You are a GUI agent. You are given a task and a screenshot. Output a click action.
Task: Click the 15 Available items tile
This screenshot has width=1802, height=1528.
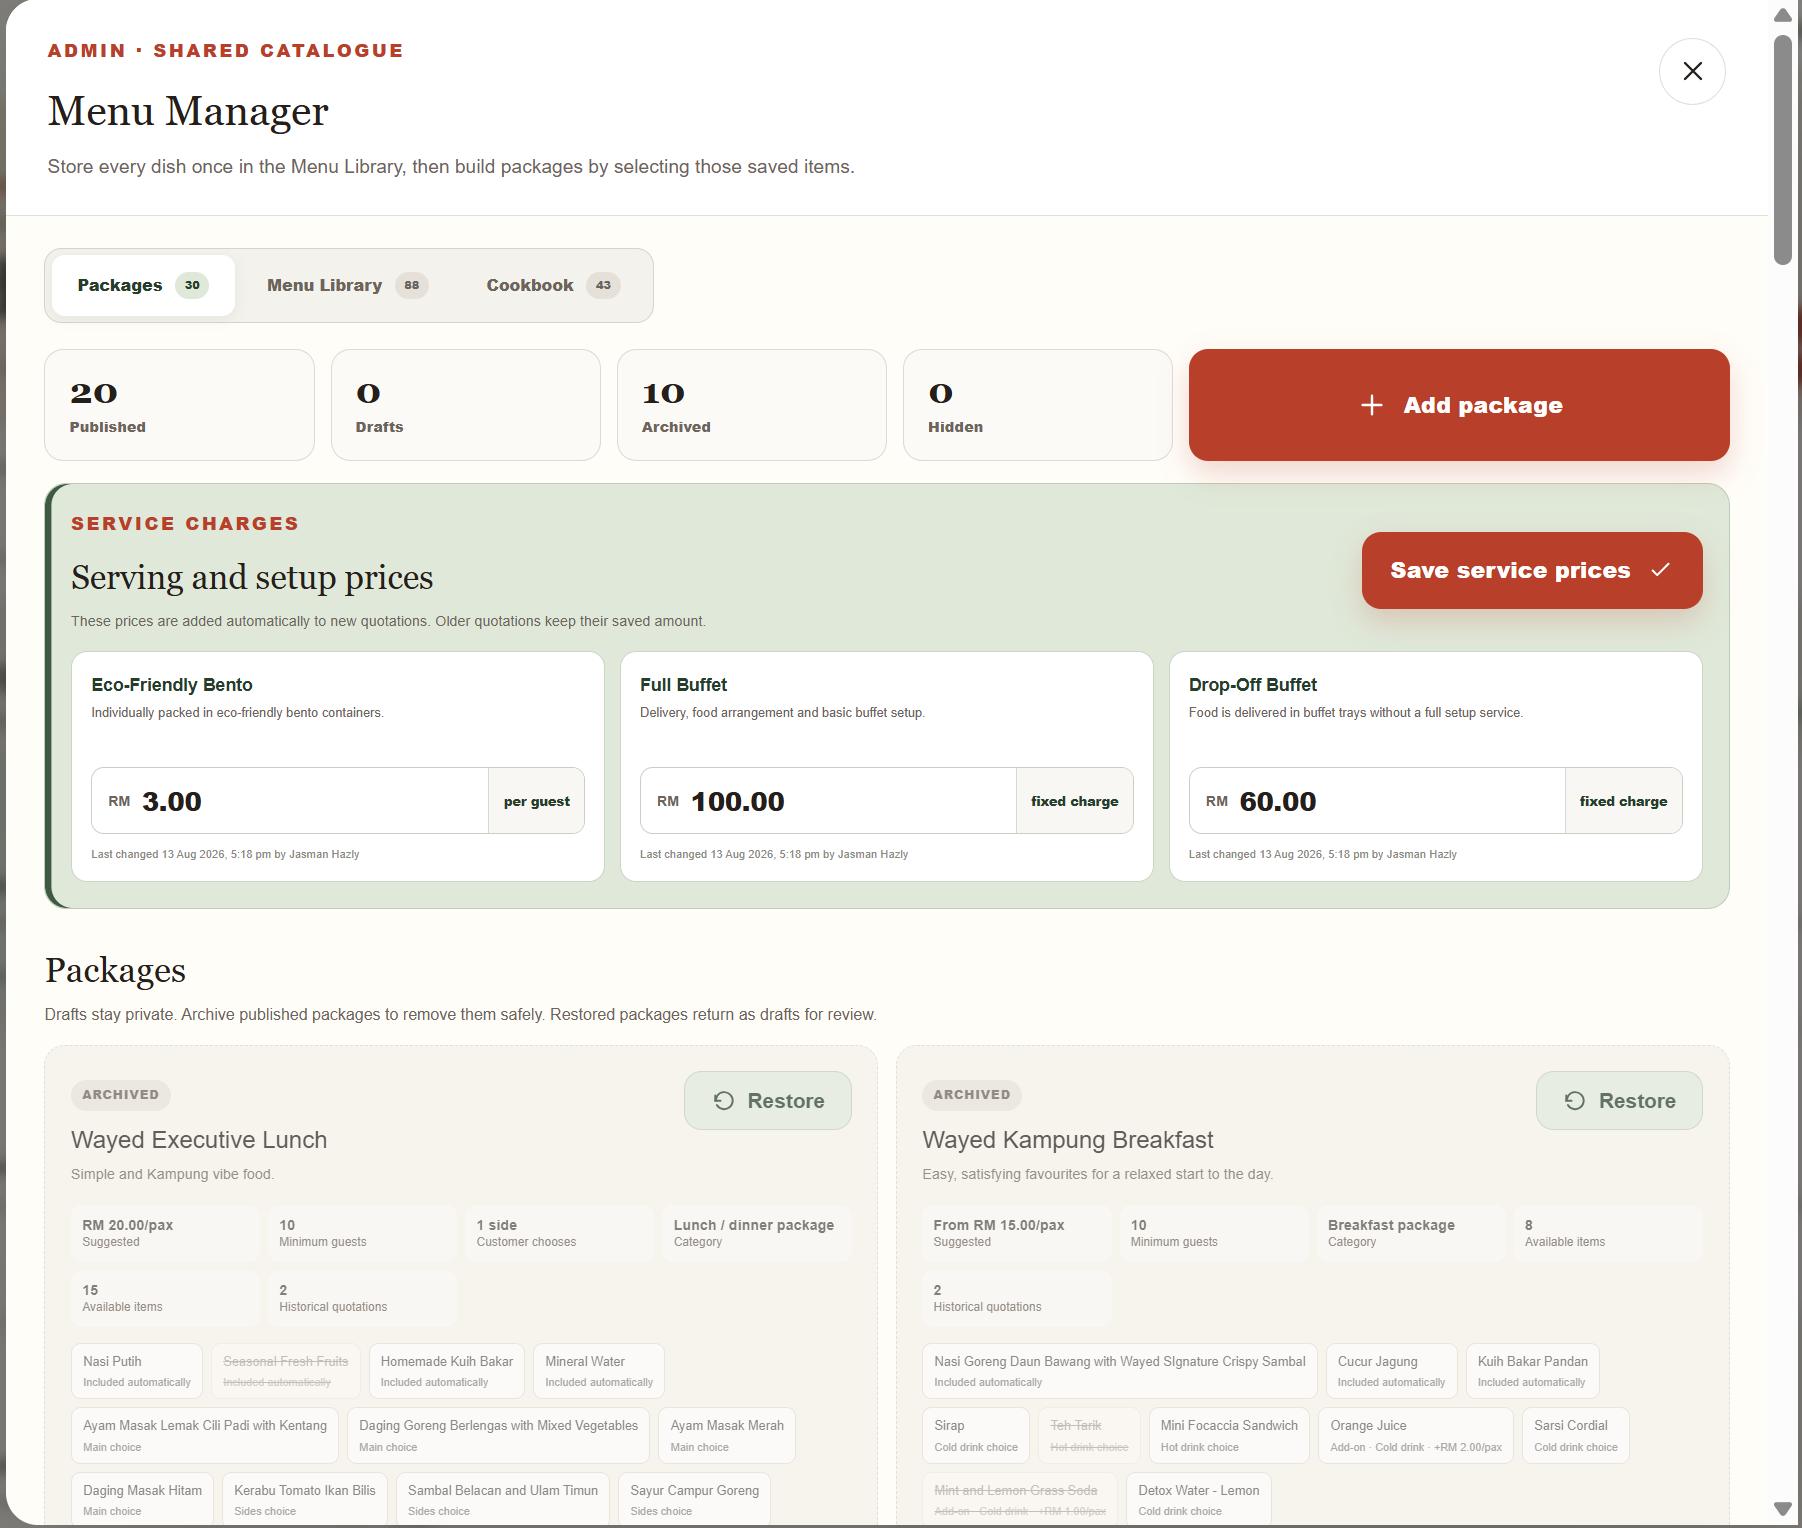click(165, 1298)
